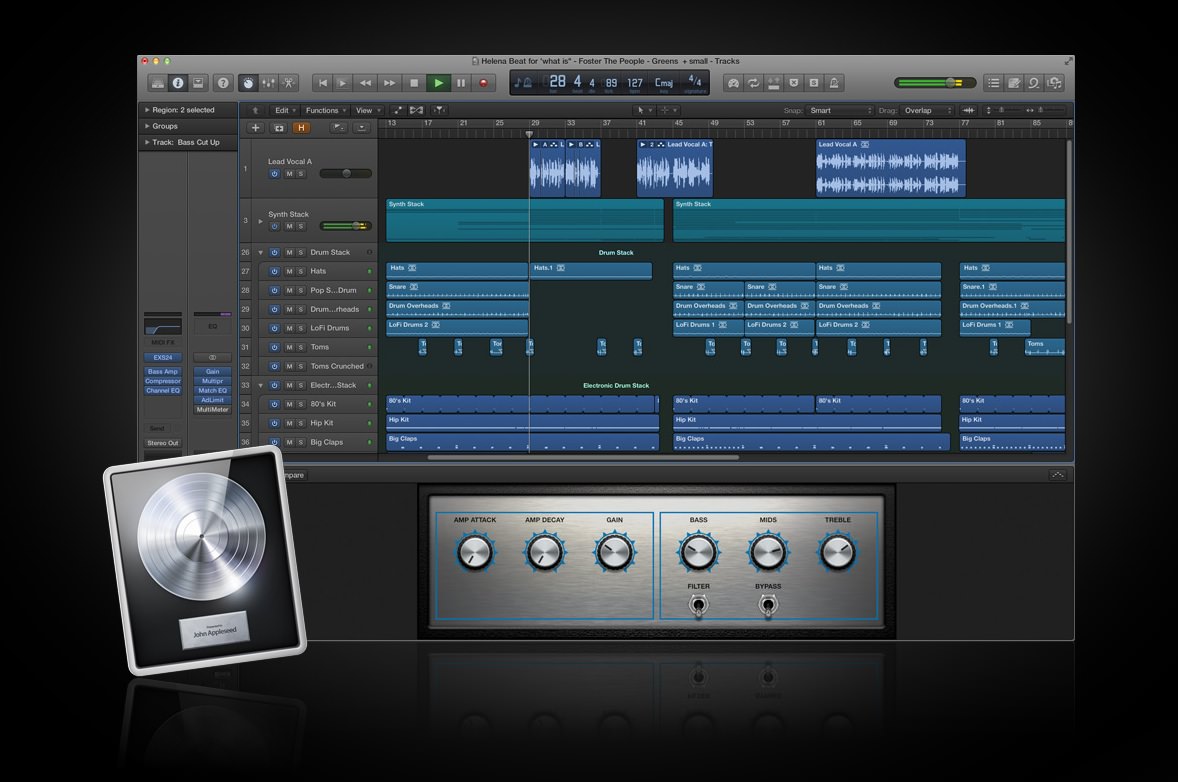This screenshot has width=1178, height=782.
Task: Toggle the metronome click
Action: pyautogui.click(x=834, y=83)
